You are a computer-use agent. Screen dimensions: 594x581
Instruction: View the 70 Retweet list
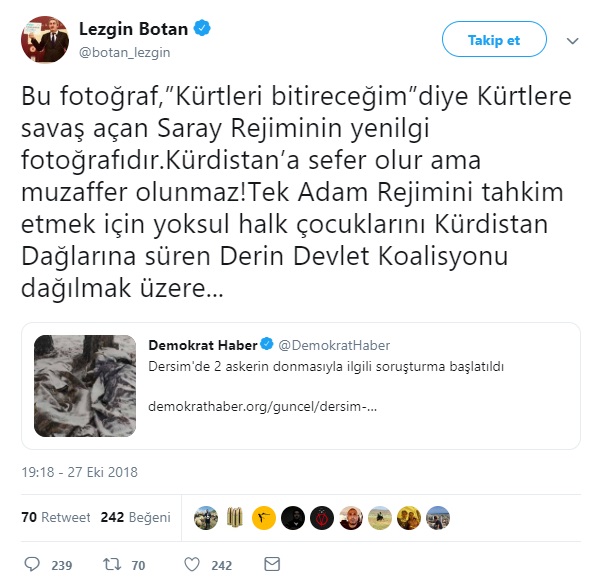coord(56,517)
